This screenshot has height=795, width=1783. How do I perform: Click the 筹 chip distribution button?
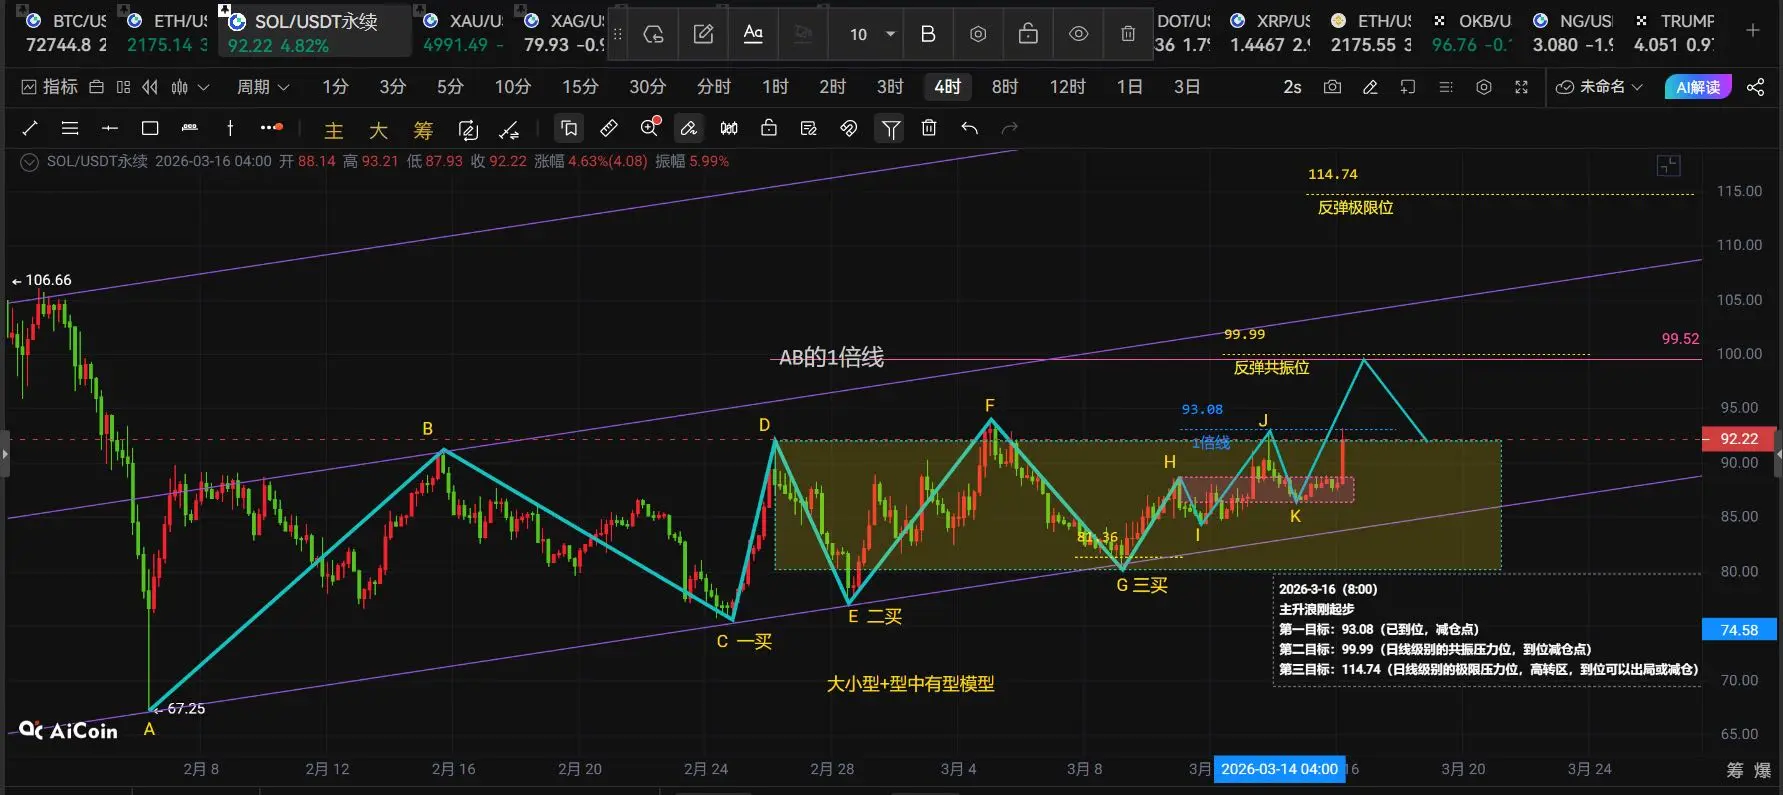pos(423,130)
